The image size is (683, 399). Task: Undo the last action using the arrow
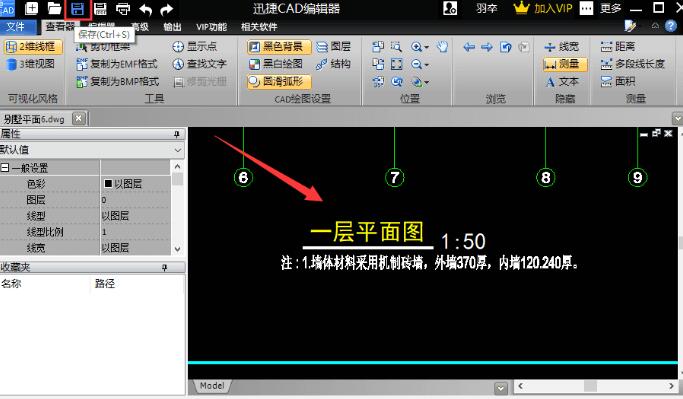[145, 9]
